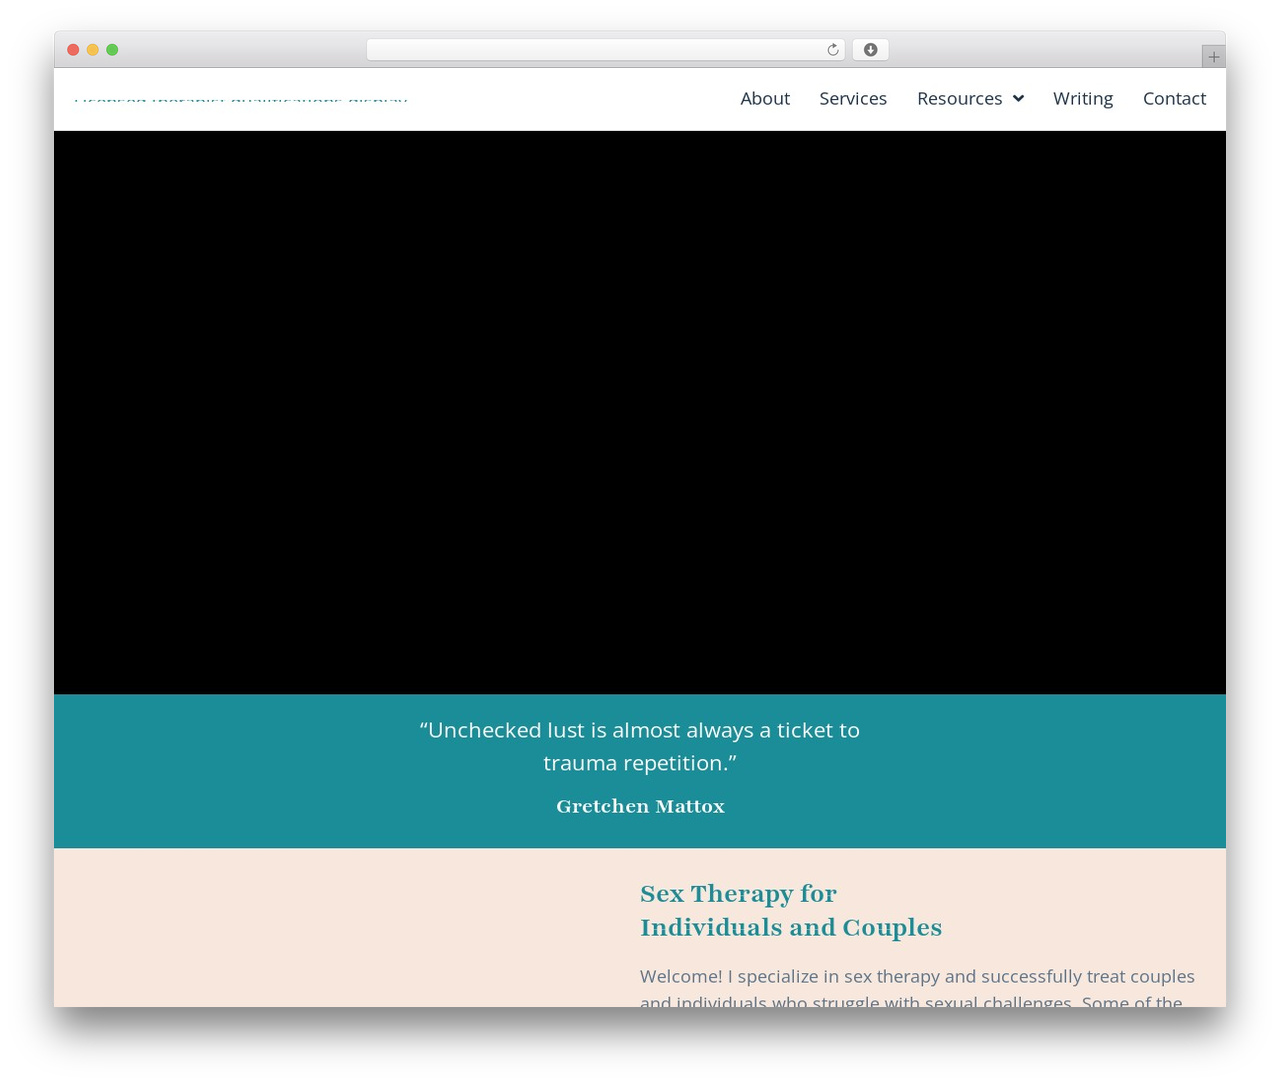Click the site logo in header

(241, 99)
